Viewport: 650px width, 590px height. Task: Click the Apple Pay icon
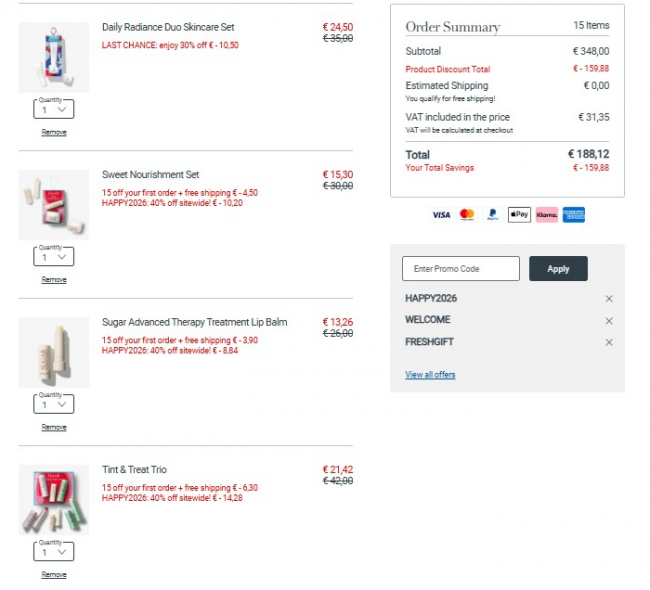(519, 215)
